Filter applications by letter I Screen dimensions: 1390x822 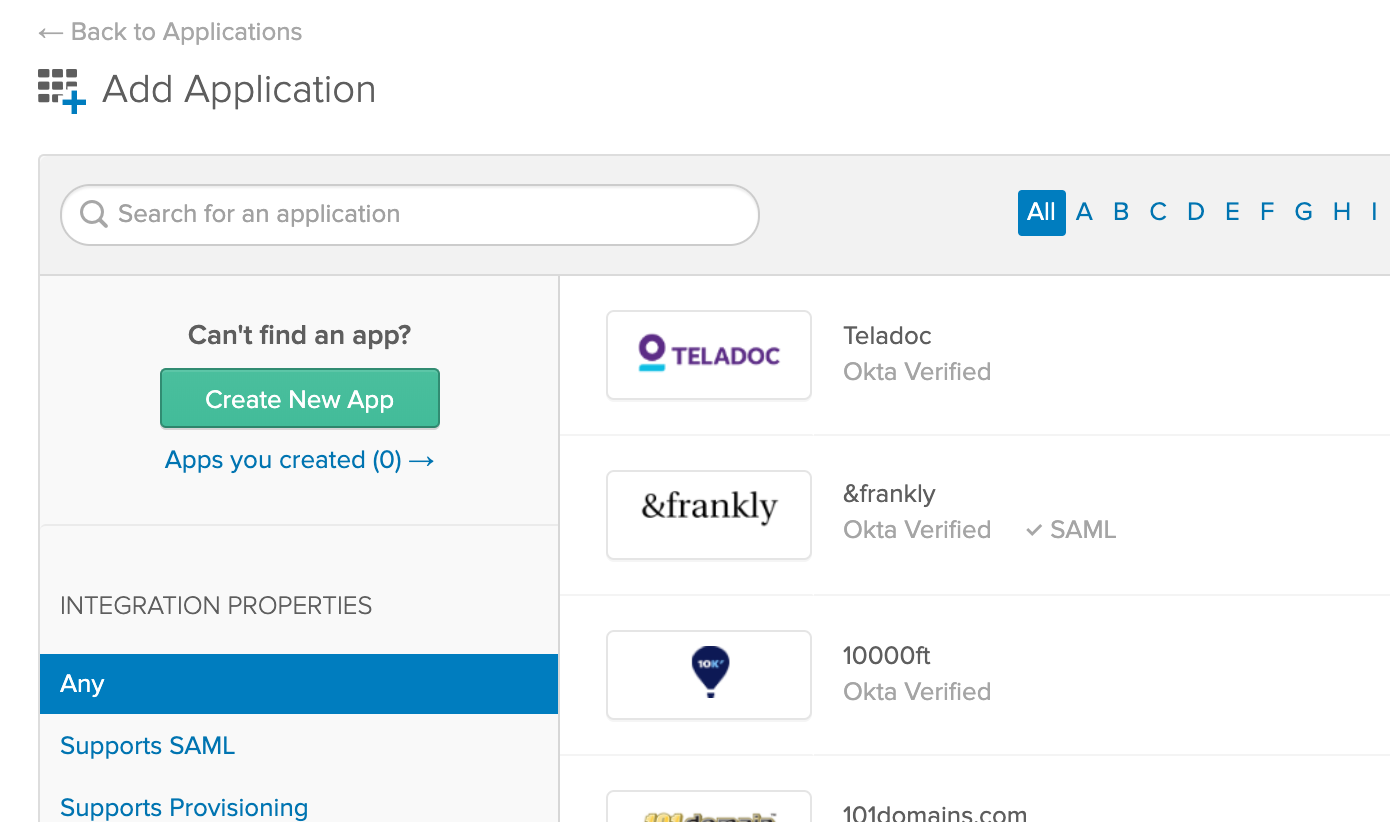[1375, 212]
